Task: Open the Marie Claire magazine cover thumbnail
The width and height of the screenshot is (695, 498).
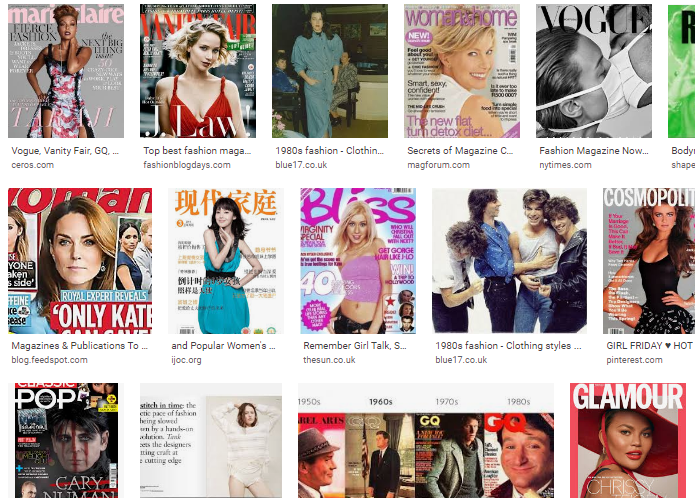Action: click(x=66, y=71)
